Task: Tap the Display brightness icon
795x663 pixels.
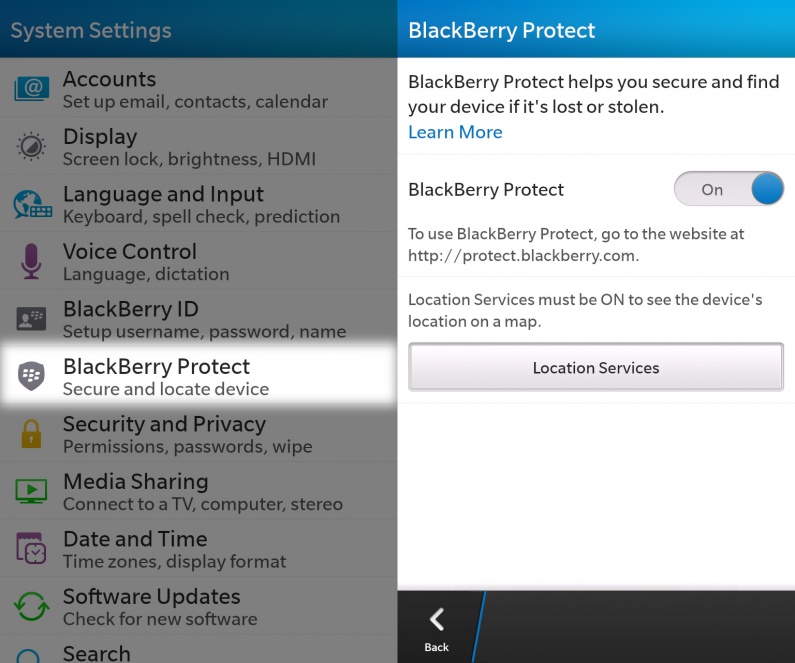Action: [x=31, y=146]
